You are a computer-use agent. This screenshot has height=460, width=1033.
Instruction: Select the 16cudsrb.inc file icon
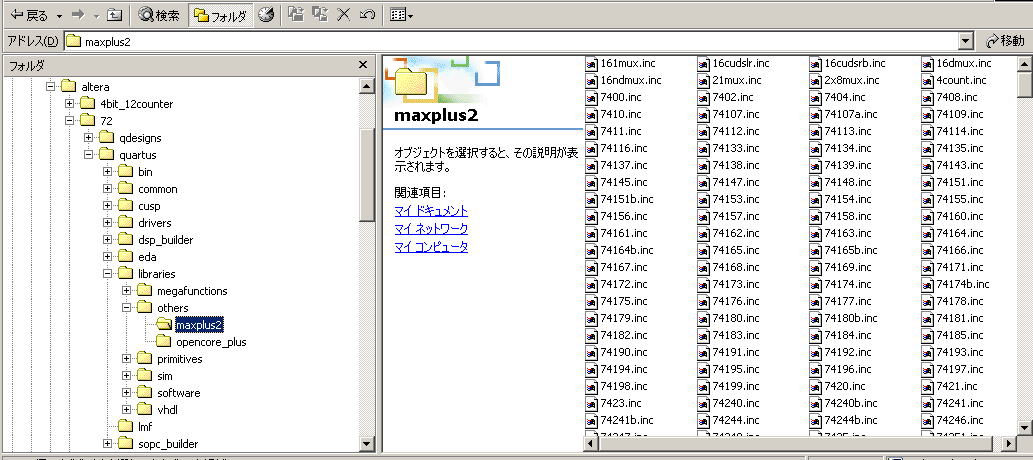816,63
